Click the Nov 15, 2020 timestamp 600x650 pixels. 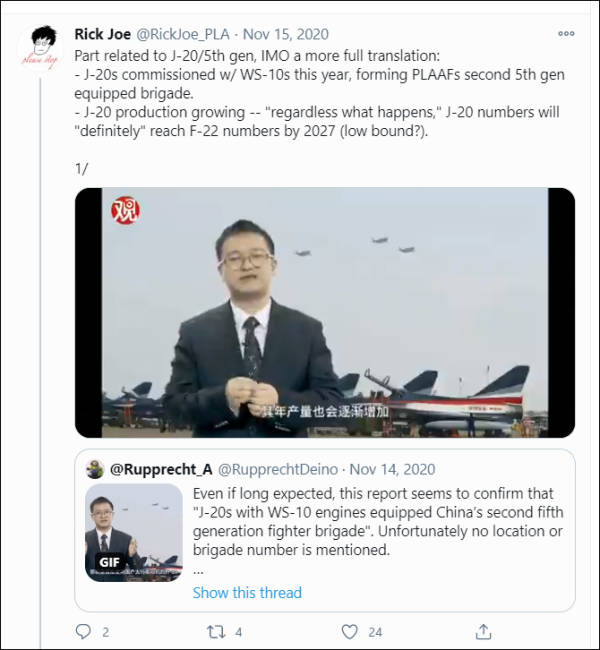[295, 34]
